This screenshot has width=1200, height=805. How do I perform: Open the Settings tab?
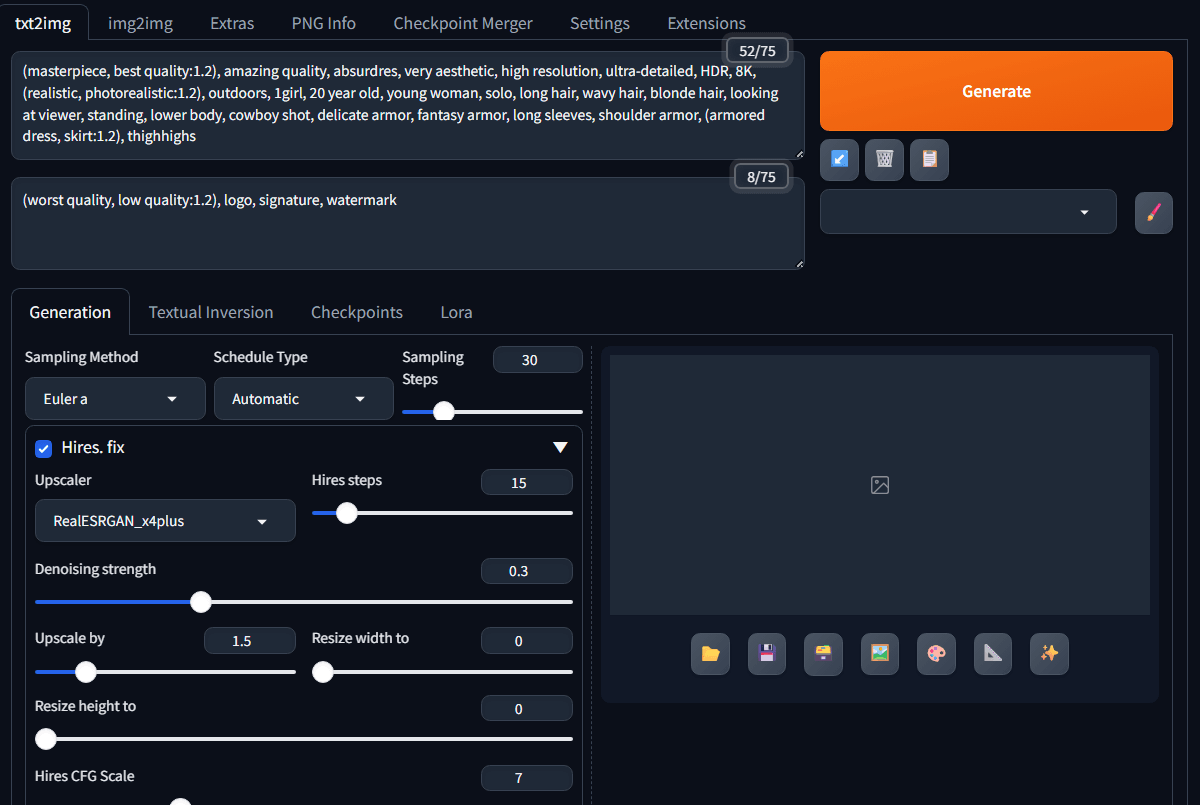[600, 23]
